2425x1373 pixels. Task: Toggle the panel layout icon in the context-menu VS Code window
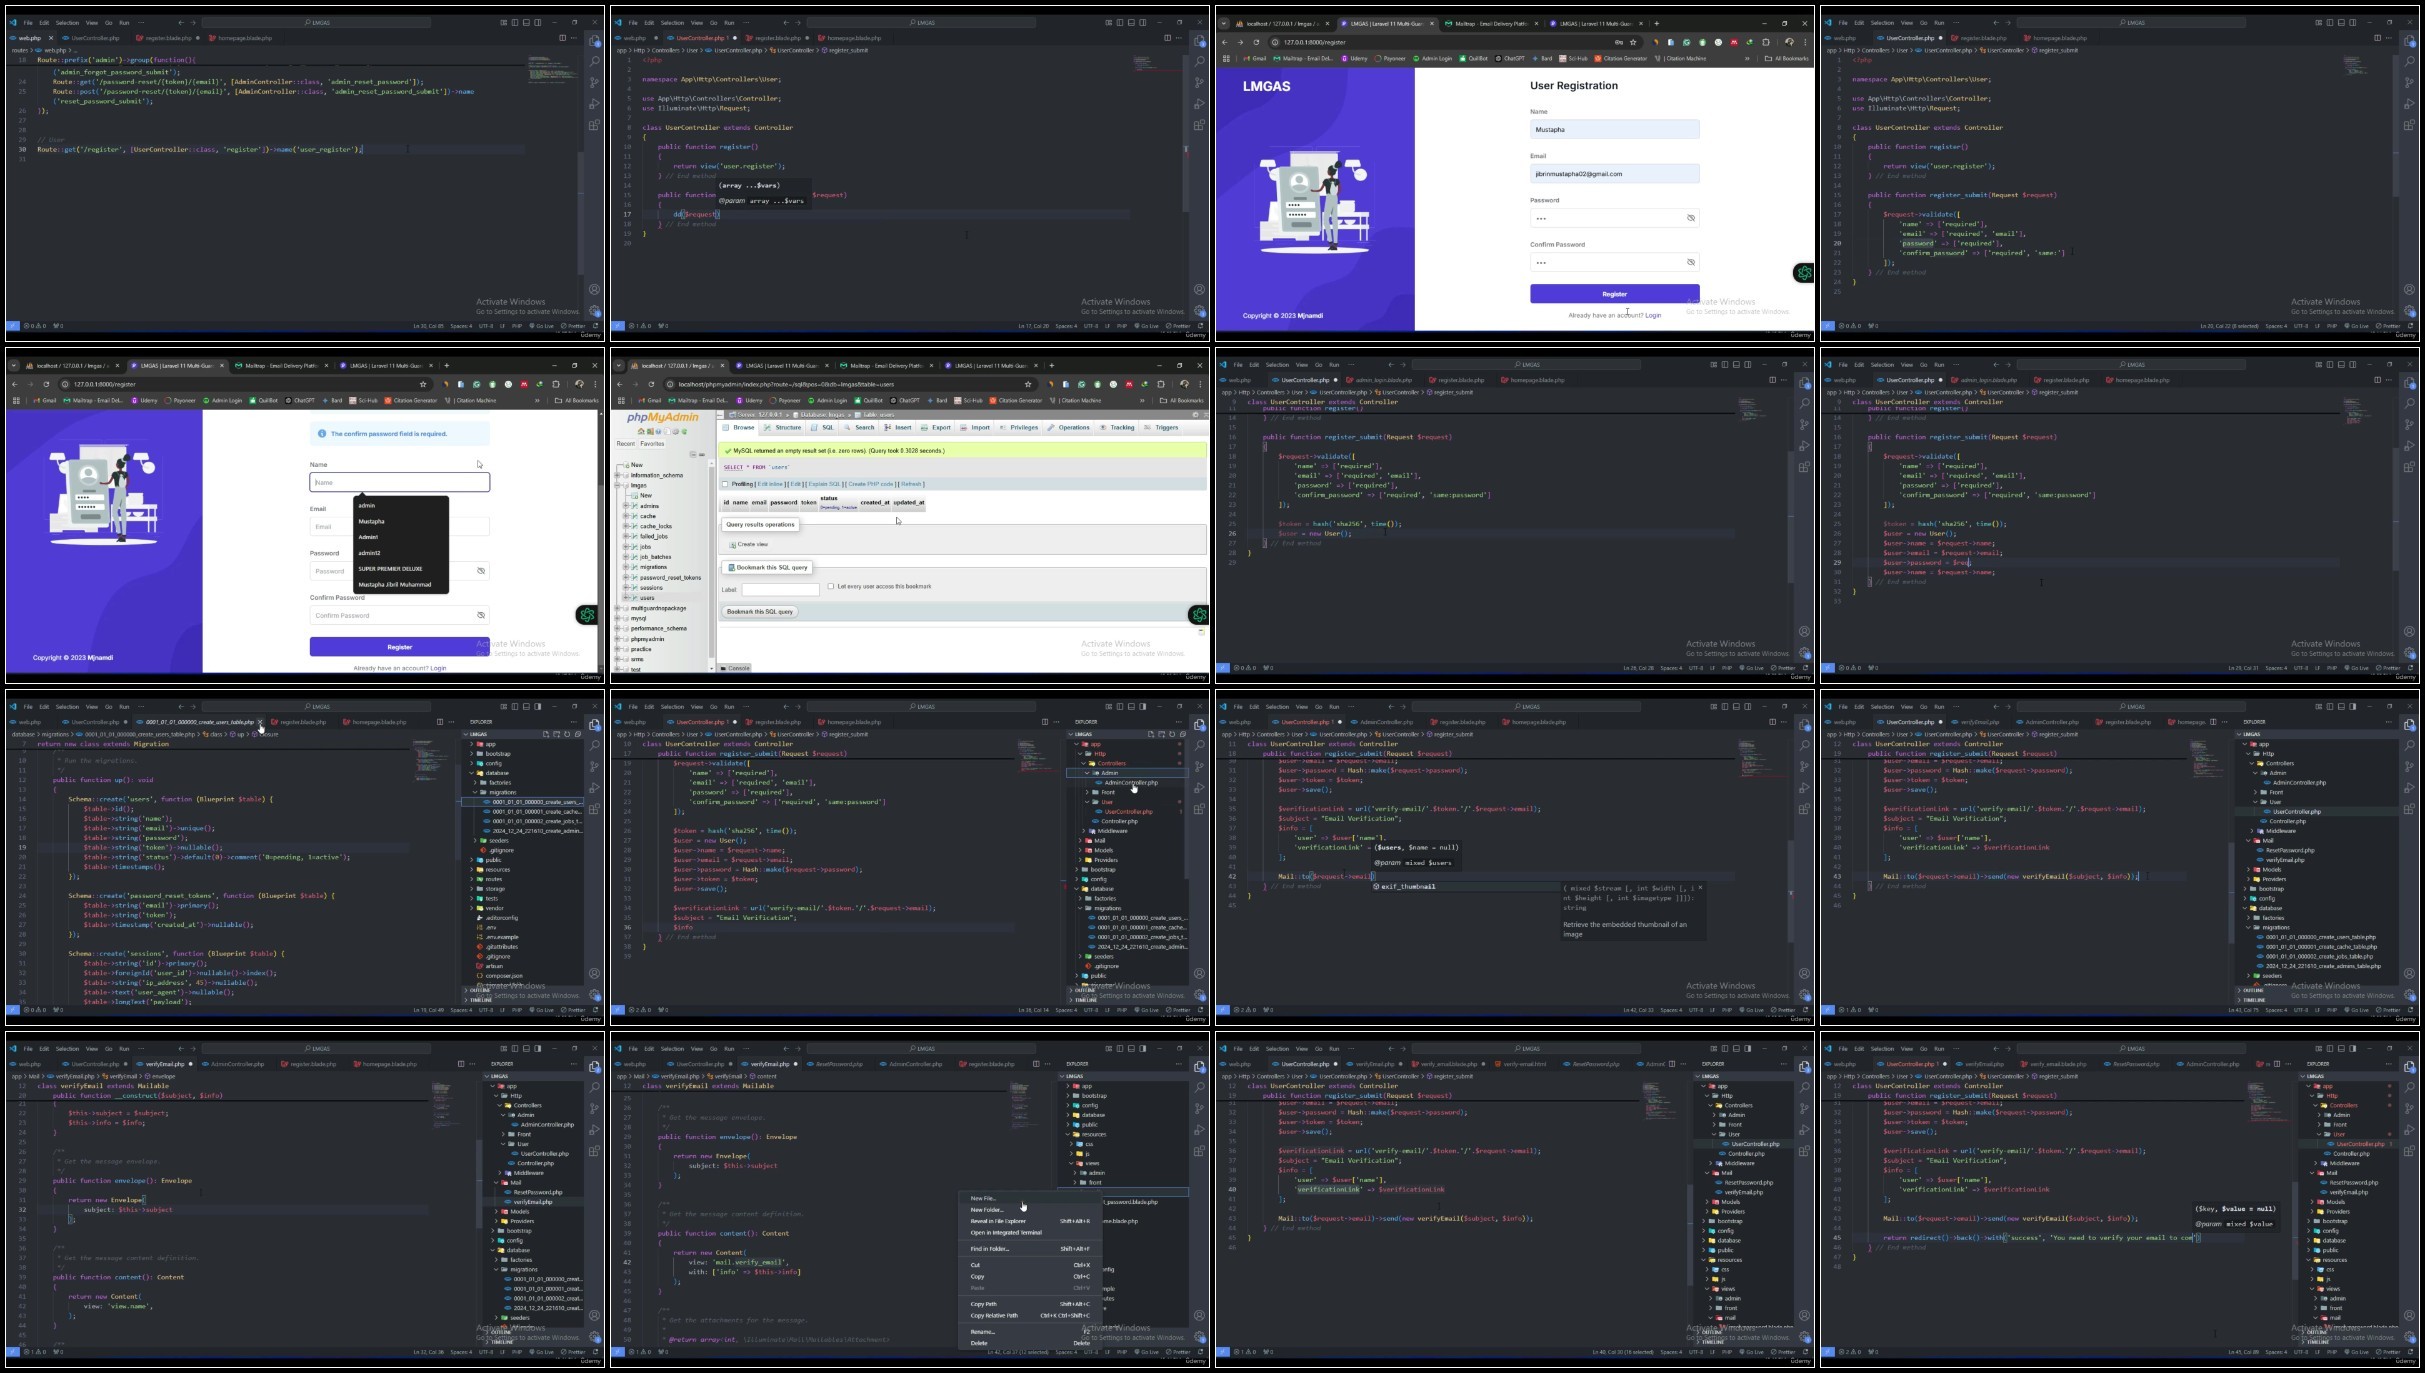tap(1131, 1049)
